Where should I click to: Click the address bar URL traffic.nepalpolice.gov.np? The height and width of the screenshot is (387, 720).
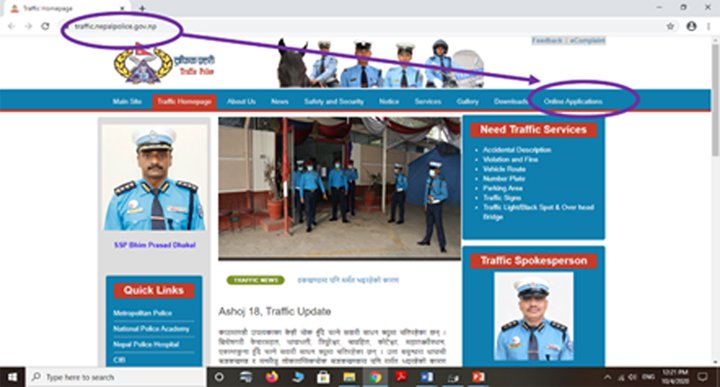click(x=116, y=27)
